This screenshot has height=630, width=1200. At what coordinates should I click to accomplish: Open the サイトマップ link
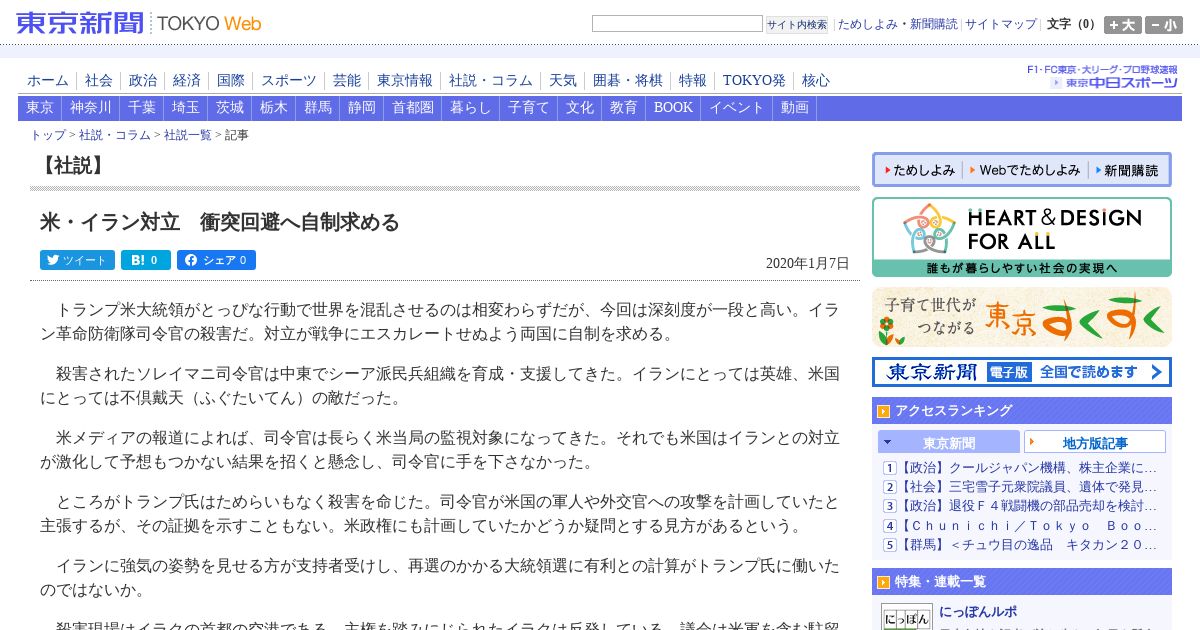(x=1001, y=24)
